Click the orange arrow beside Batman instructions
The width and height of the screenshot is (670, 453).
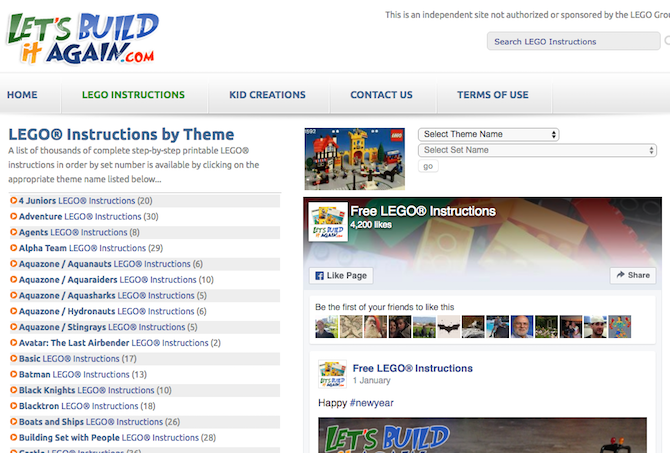14,374
